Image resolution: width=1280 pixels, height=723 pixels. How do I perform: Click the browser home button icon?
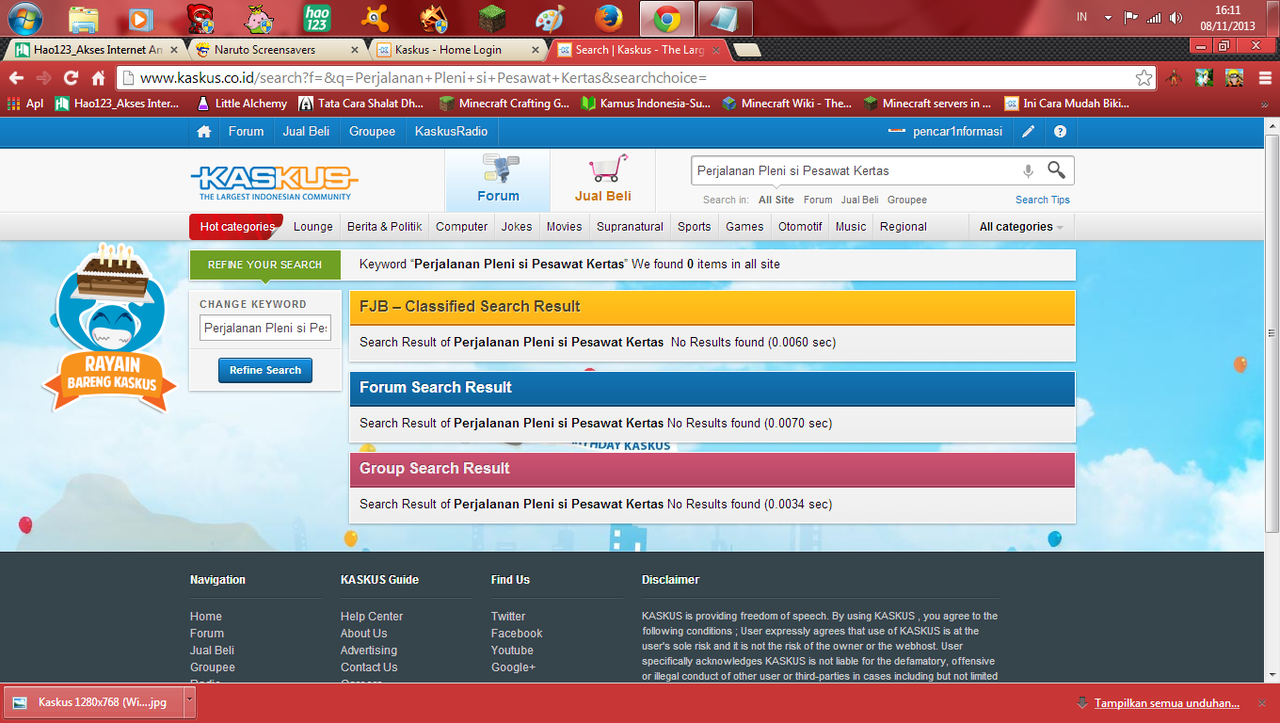point(98,78)
